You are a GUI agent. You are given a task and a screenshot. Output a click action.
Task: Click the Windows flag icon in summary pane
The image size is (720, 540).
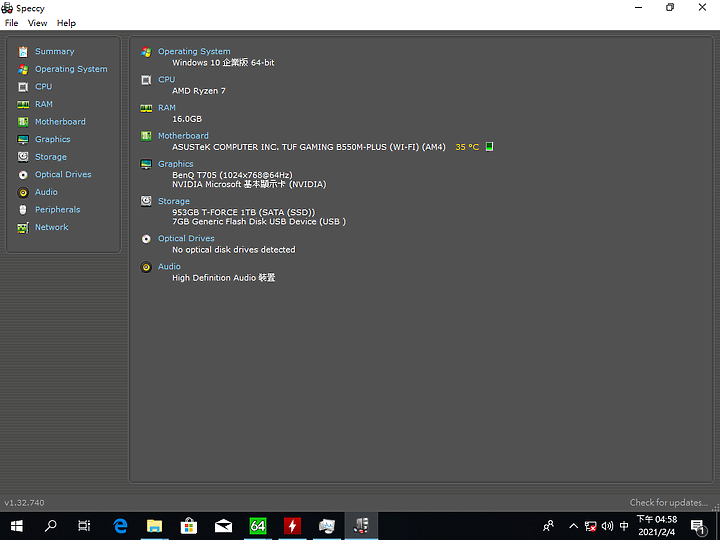146,52
